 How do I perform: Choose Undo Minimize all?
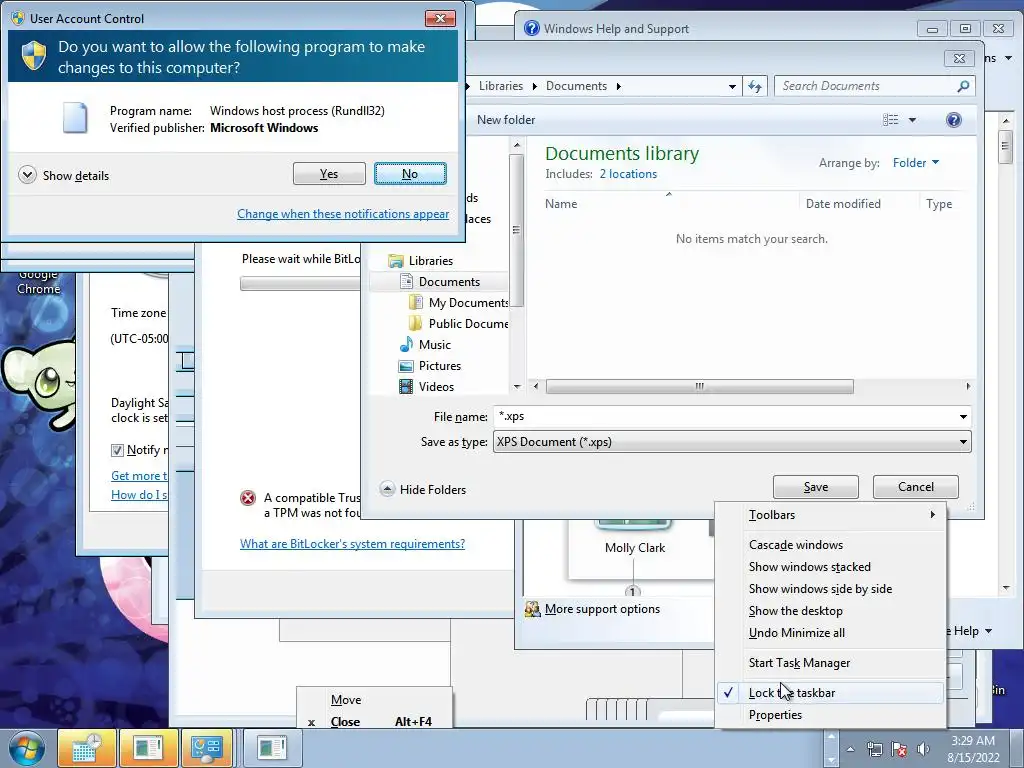click(831, 633)
